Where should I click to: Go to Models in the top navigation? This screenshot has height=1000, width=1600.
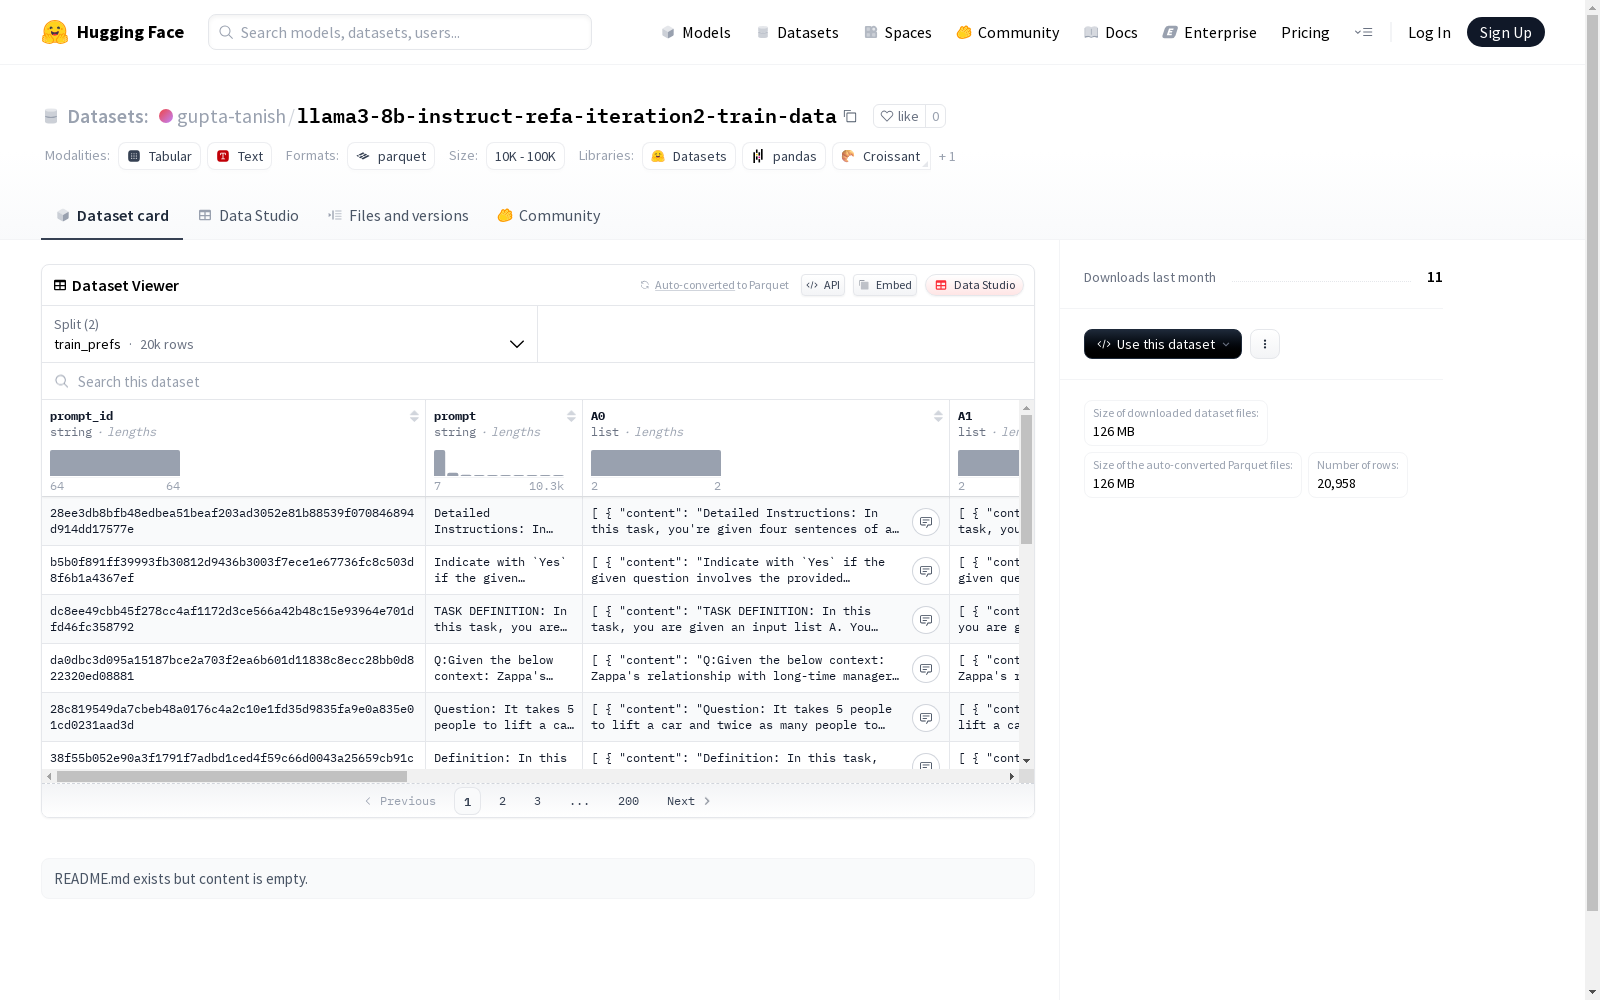pyautogui.click(x=696, y=32)
